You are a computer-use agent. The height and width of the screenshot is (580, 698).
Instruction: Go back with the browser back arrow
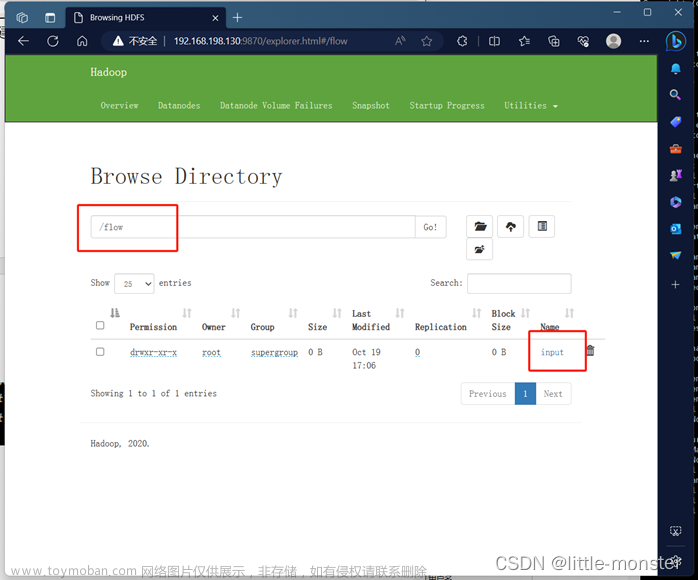(x=23, y=41)
